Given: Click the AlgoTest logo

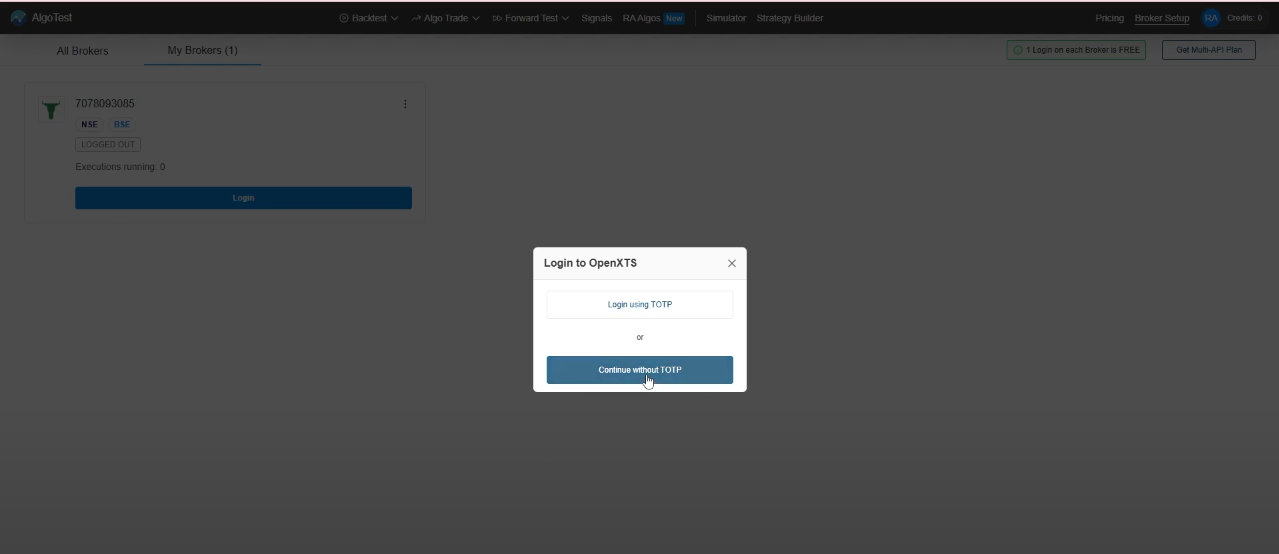Looking at the screenshot, I should point(41,18).
